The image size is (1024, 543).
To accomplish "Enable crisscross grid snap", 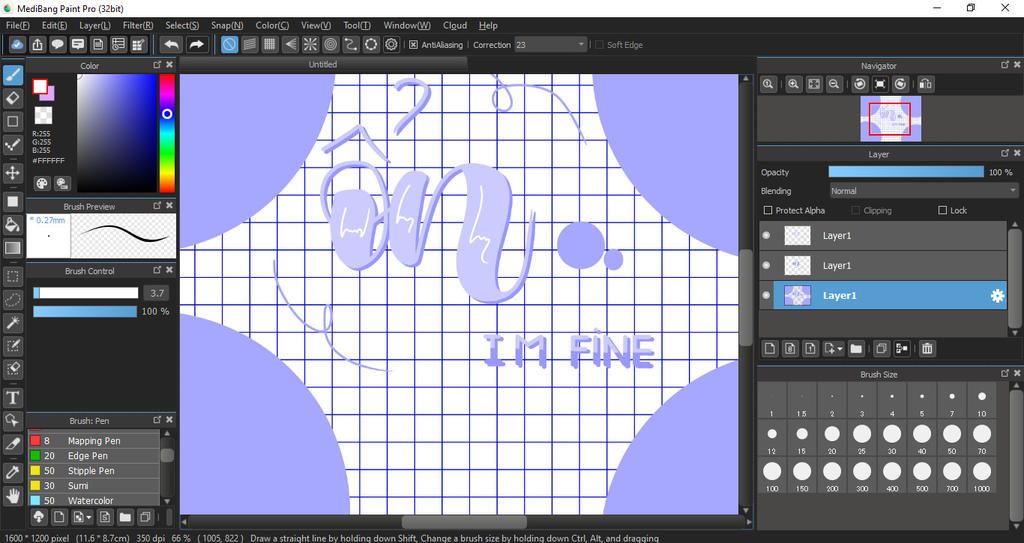I will point(270,44).
